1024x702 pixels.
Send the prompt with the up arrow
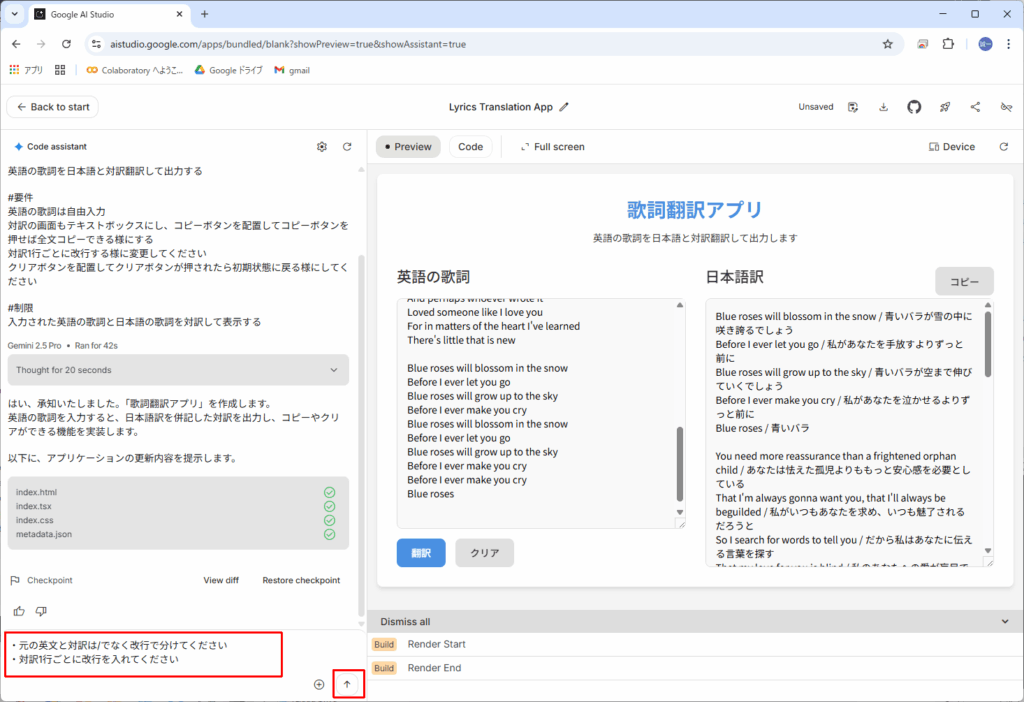347,684
